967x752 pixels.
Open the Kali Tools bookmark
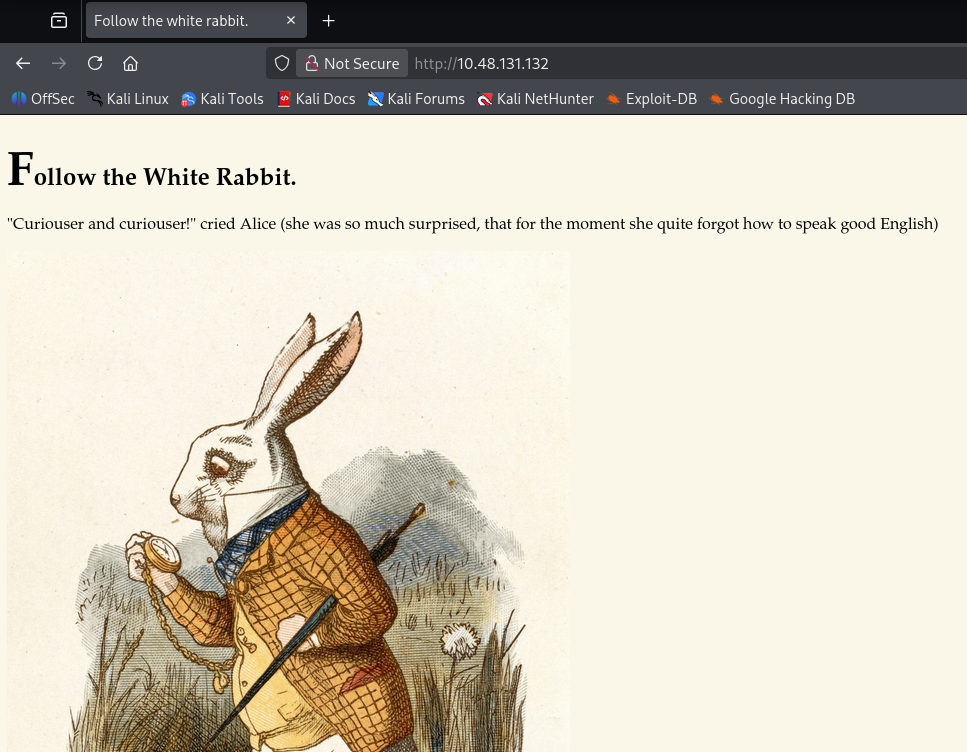tap(222, 98)
